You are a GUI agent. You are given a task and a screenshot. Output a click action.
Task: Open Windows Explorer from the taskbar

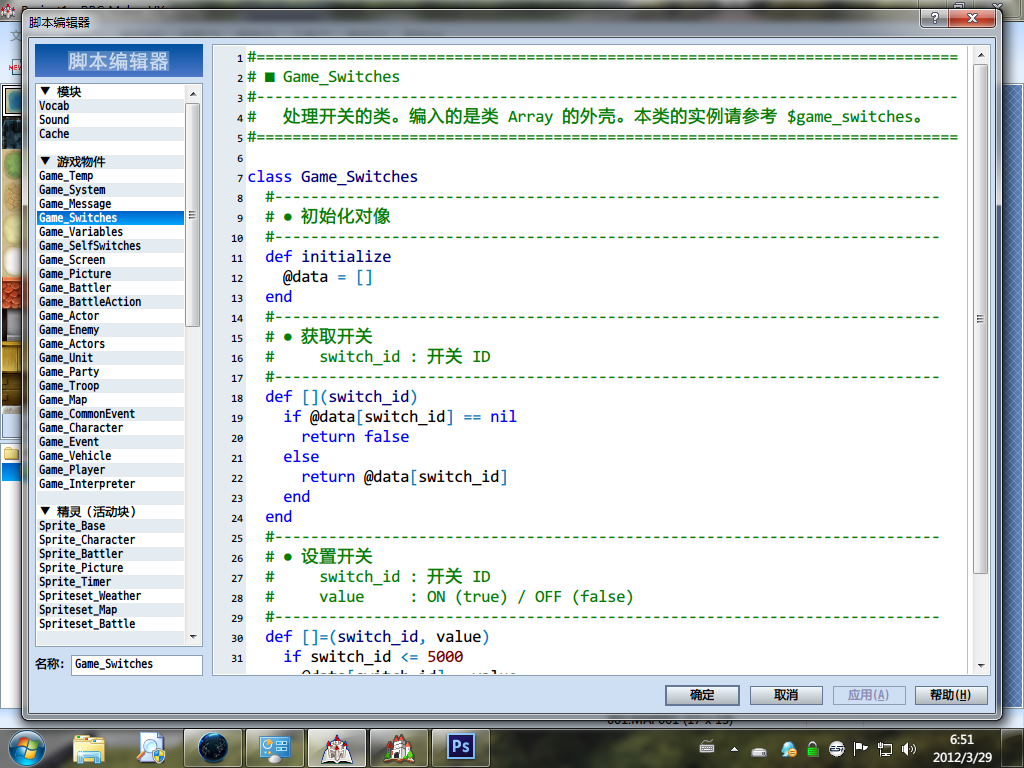(x=89, y=746)
